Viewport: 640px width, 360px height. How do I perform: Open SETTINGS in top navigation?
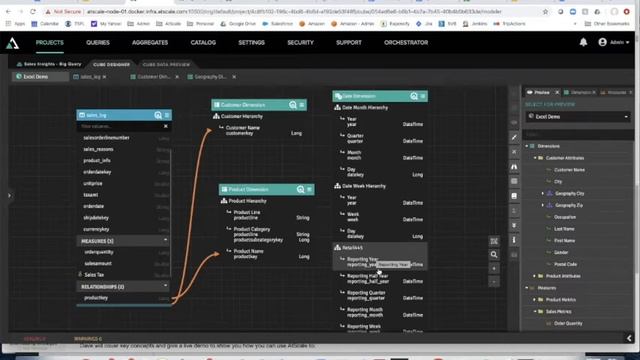(x=251, y=42)
